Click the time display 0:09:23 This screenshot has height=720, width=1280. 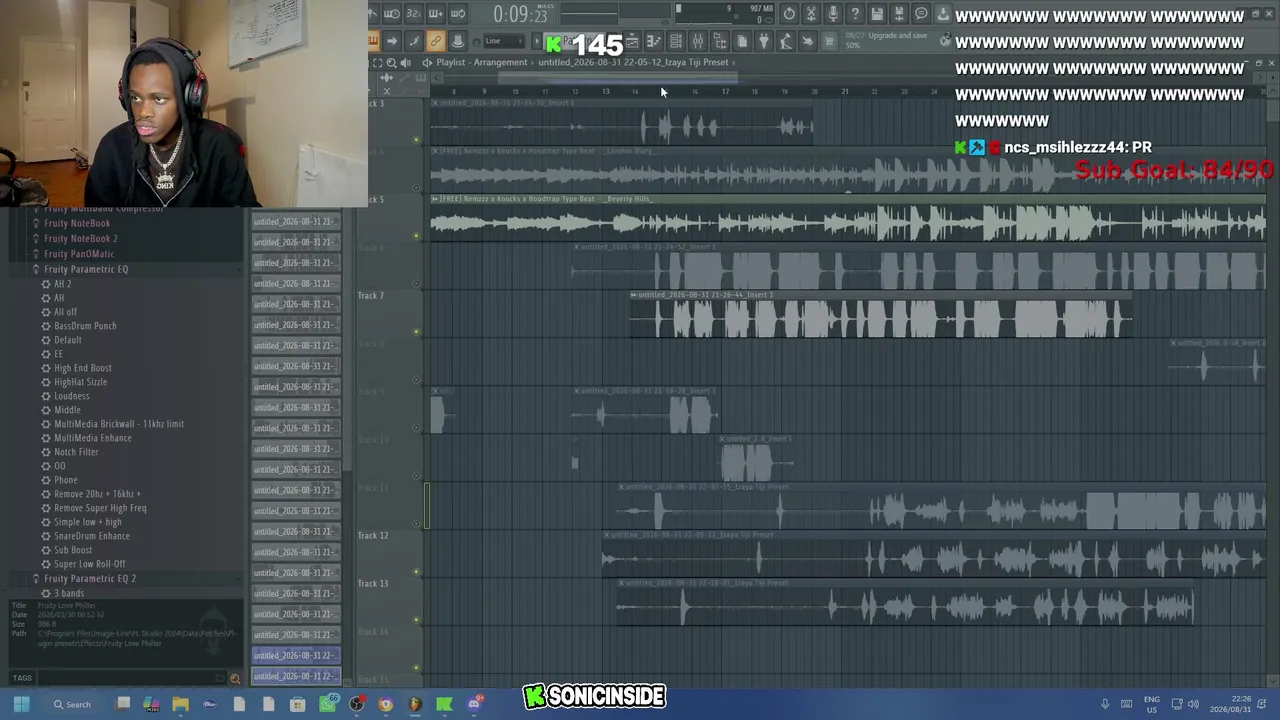click(x=520, y=14)
